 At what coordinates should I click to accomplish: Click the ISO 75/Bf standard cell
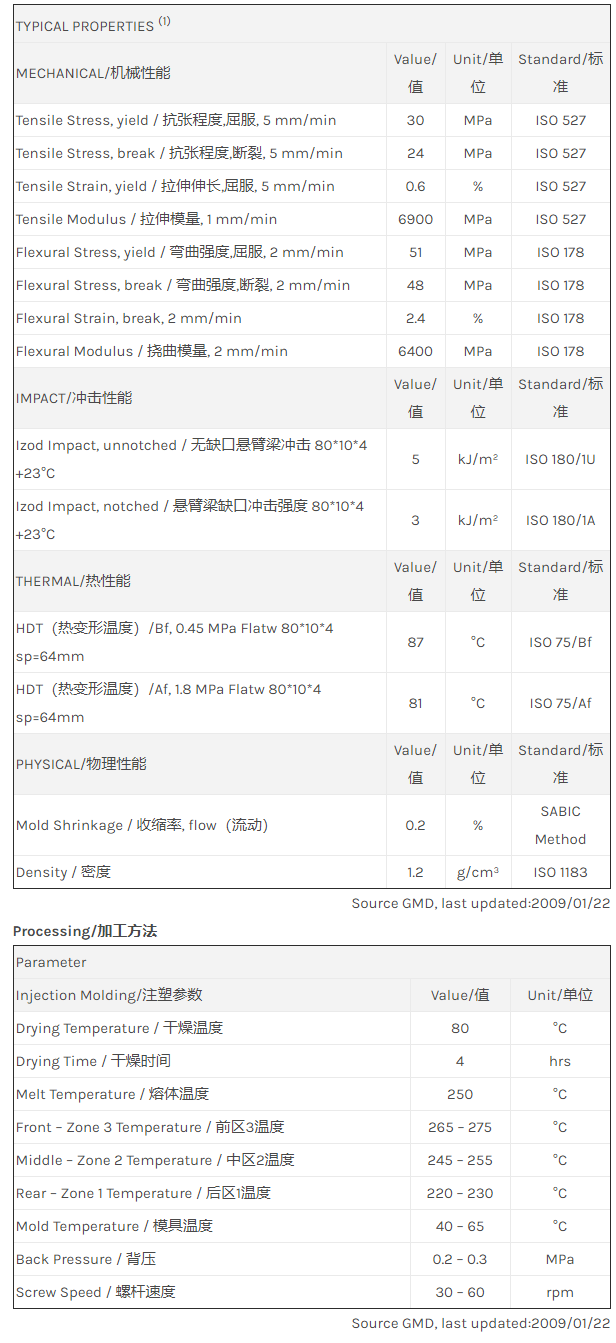(x=560, y=642)
